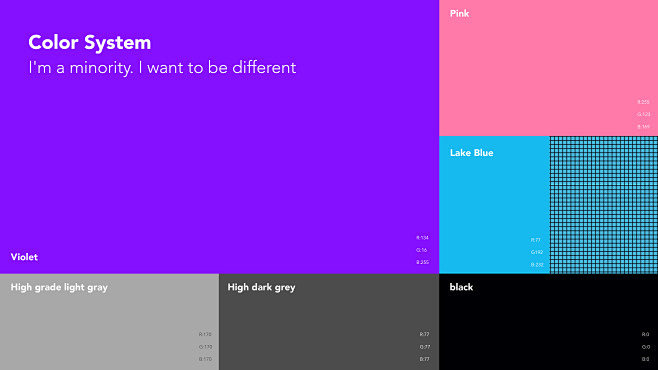Click the Lake Blue label text
Image resolution: width=658 pixels, height=370 pixels.
(471, 153)
